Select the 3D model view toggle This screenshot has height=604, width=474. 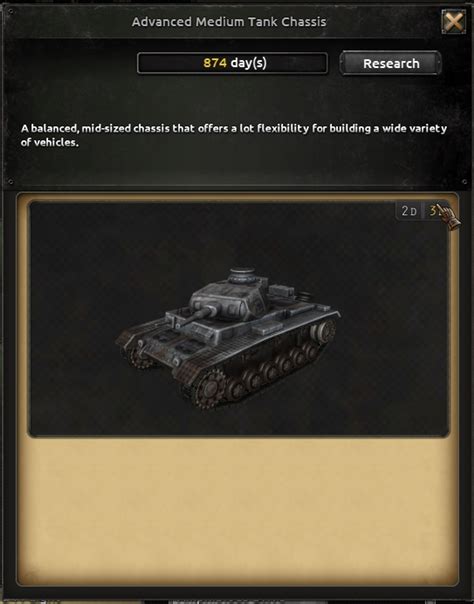pos(435,211)
